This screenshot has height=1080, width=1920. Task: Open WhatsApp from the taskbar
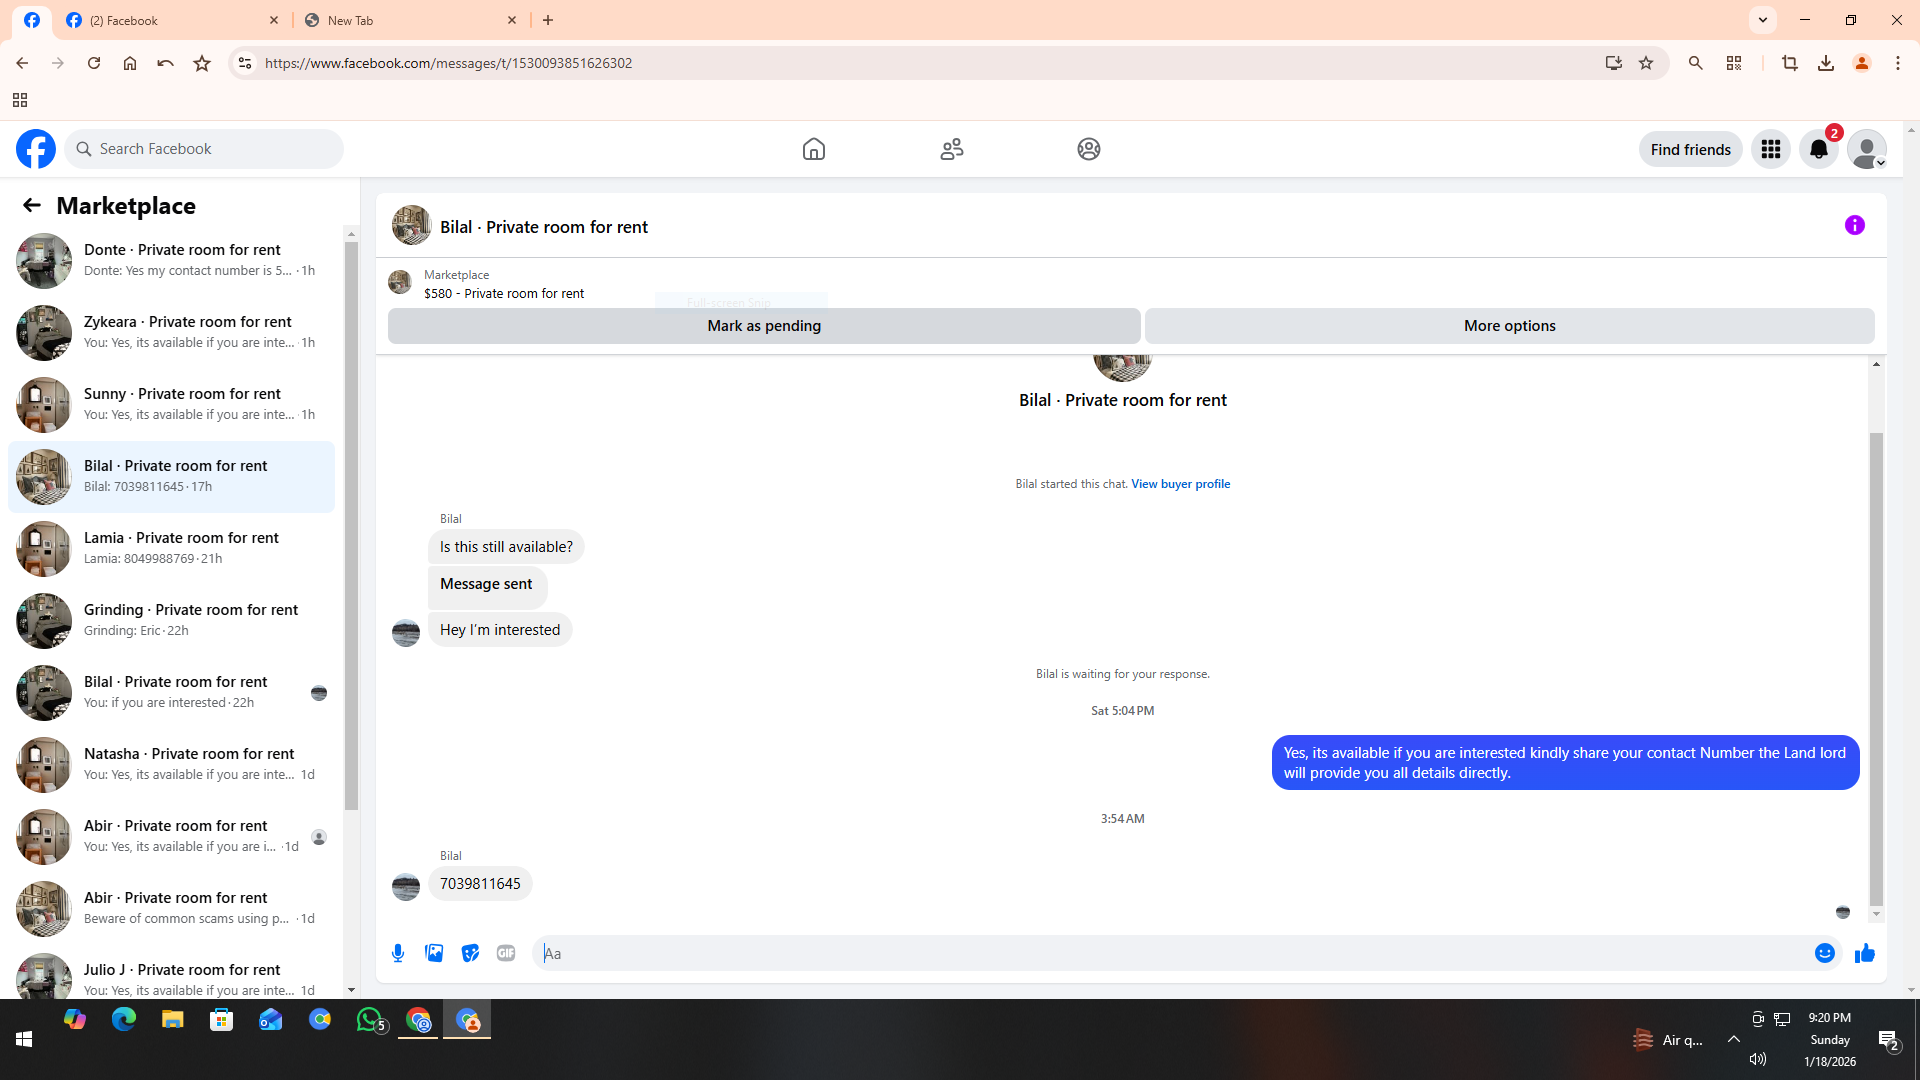369,1019
